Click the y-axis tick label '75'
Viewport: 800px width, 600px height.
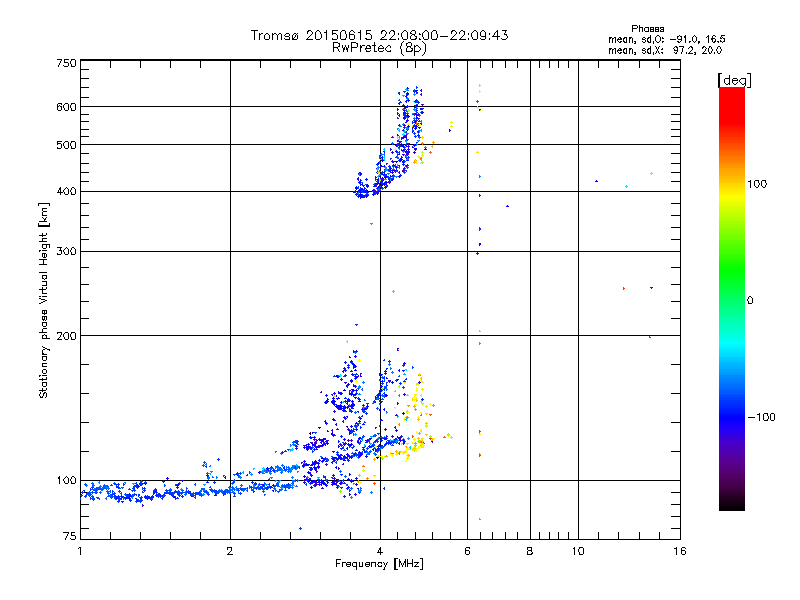(70, 536)
